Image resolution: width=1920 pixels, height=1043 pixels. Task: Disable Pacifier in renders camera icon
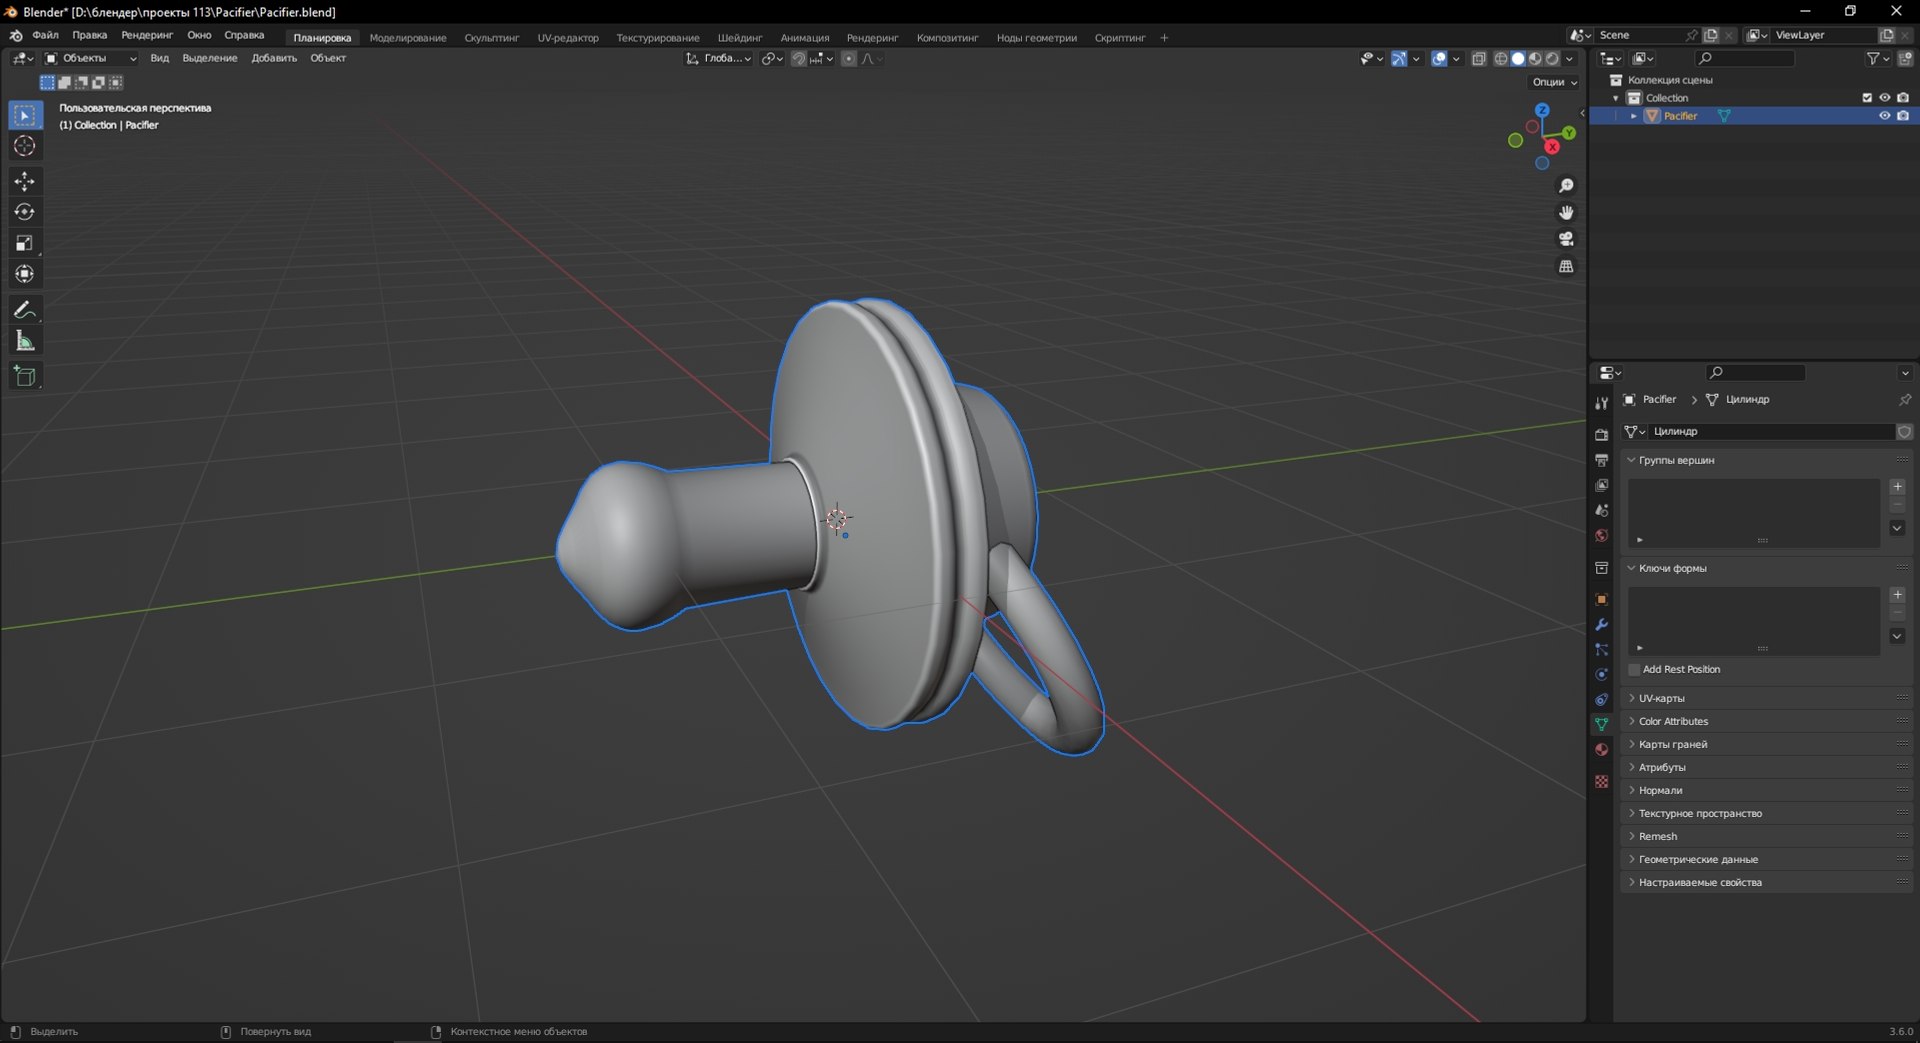click(1903, 116)
